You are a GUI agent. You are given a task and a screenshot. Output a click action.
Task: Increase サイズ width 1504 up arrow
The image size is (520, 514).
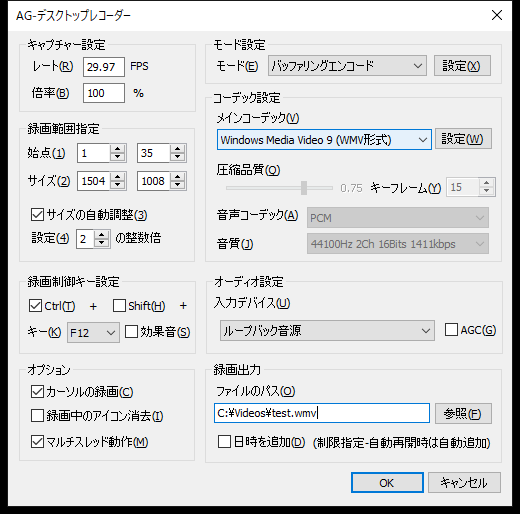tap(117, 177)
